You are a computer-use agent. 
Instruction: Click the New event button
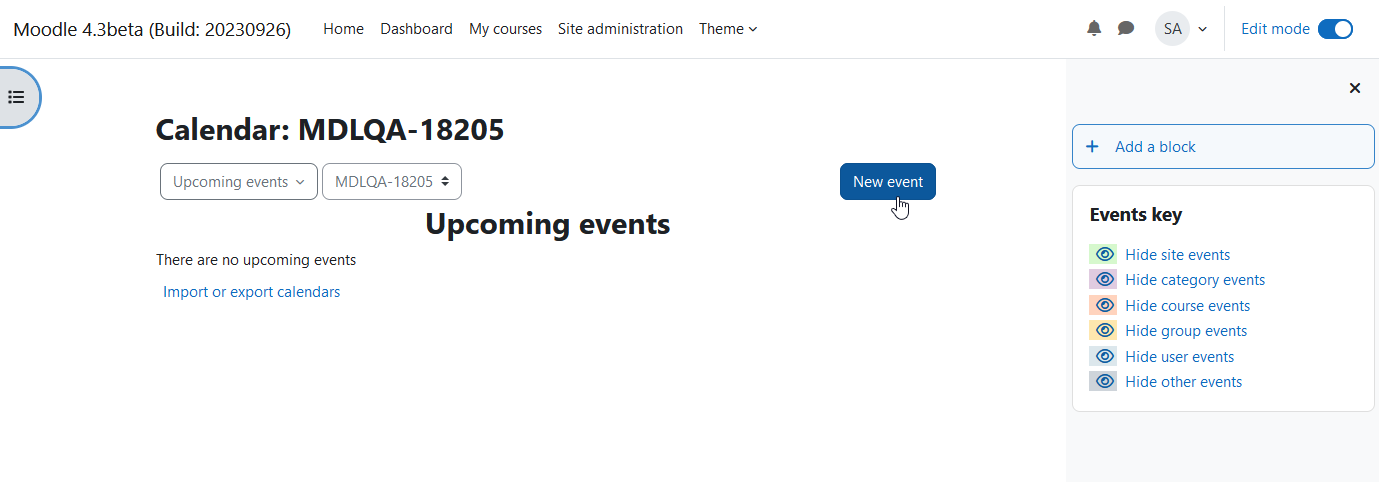888,182
